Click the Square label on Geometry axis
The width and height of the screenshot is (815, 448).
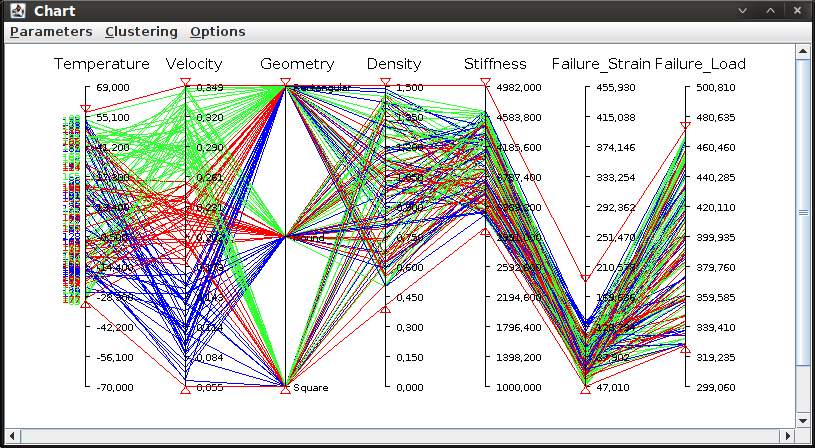[311, 388]
